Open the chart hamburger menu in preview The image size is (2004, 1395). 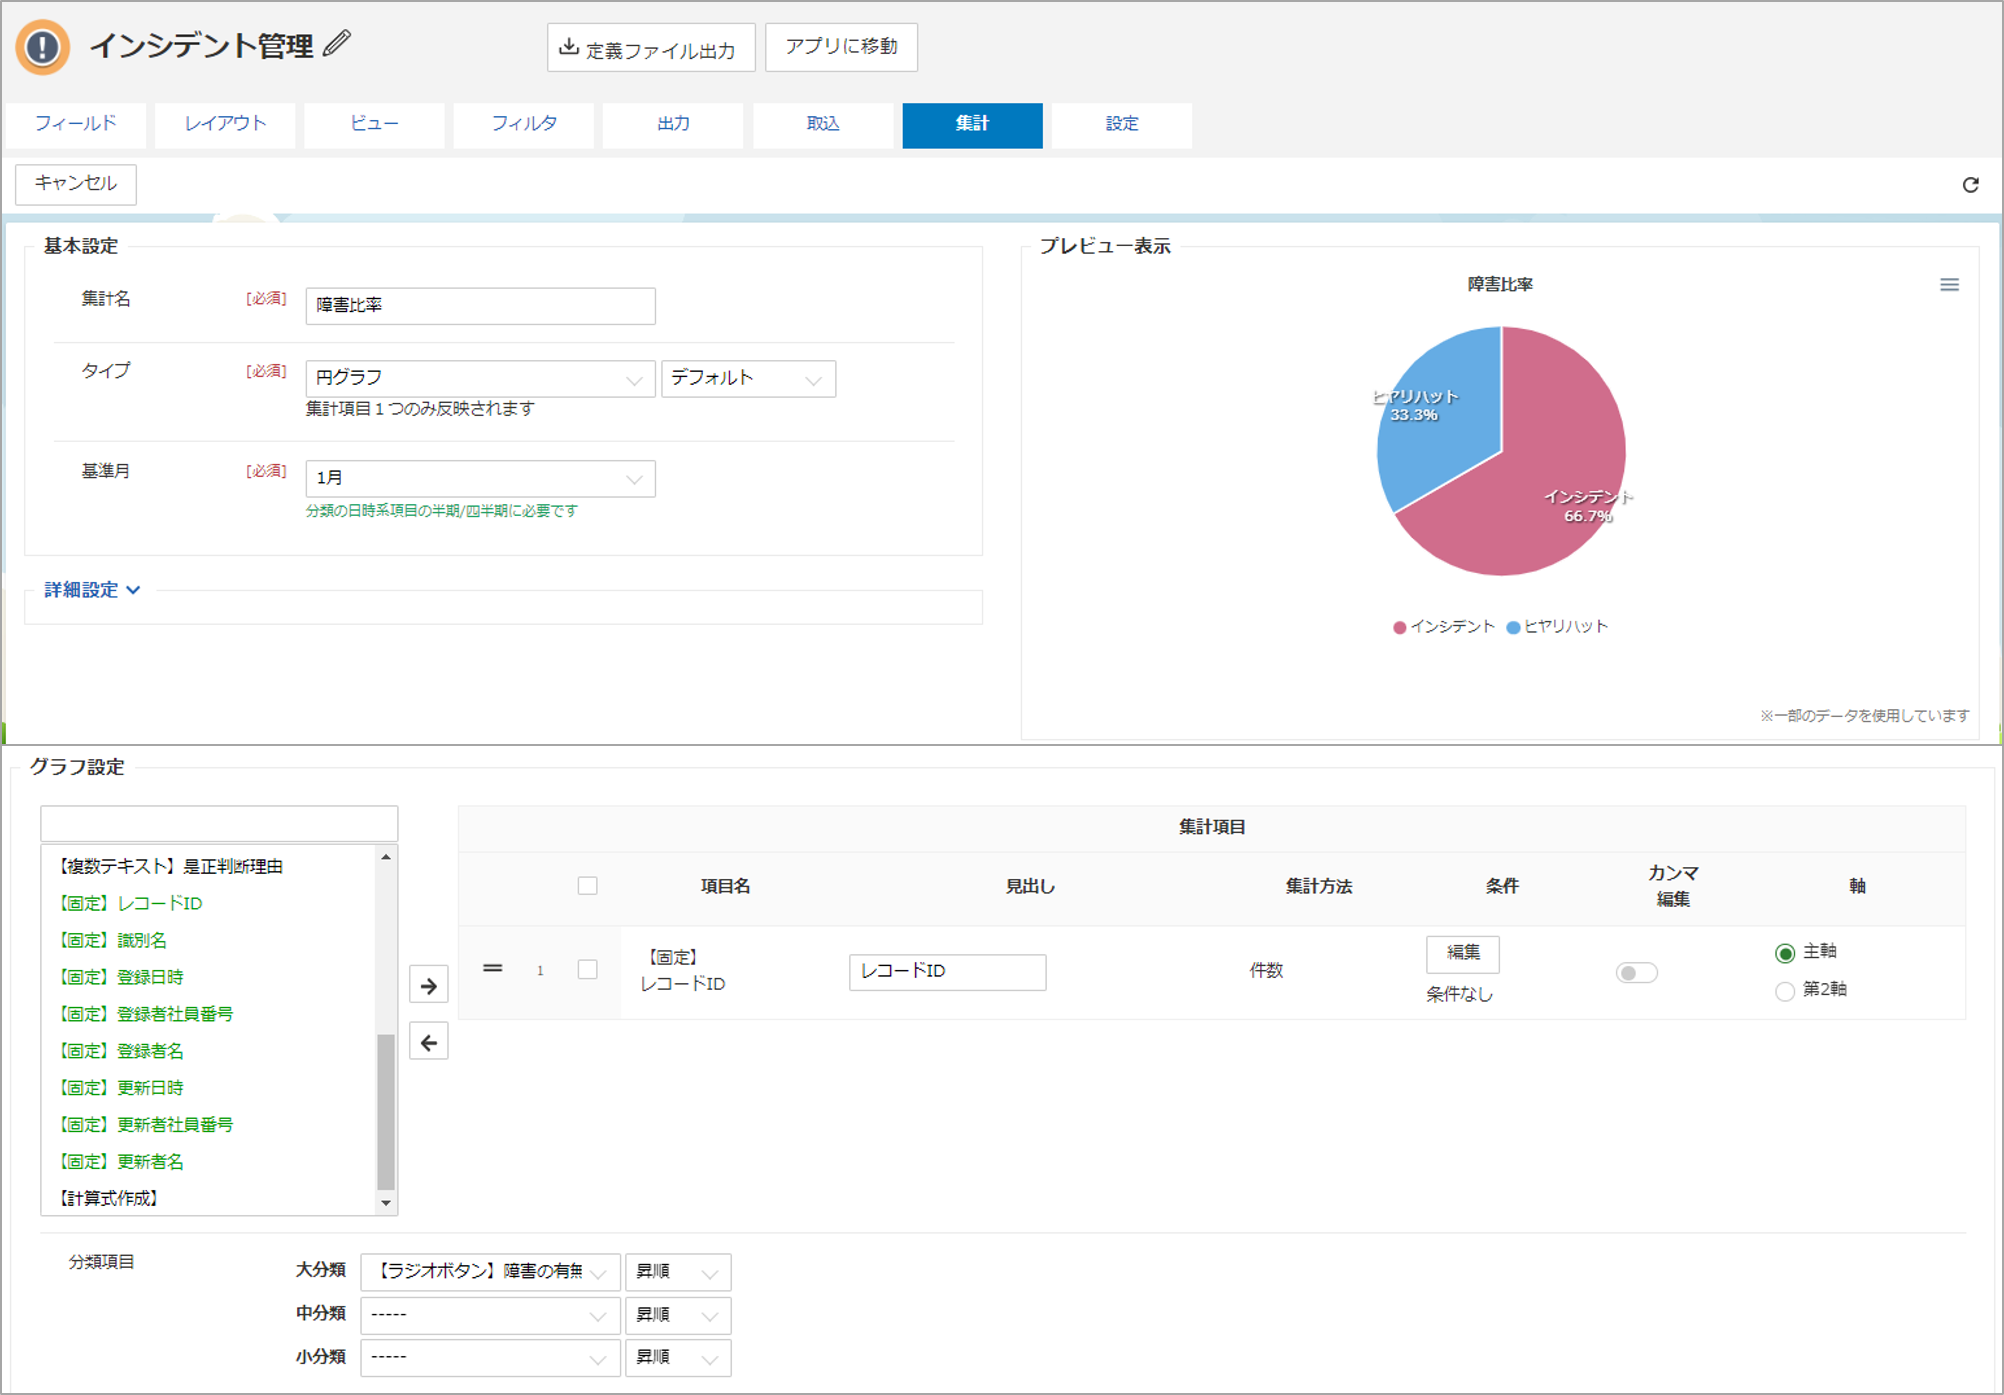tap(1949, 285)
